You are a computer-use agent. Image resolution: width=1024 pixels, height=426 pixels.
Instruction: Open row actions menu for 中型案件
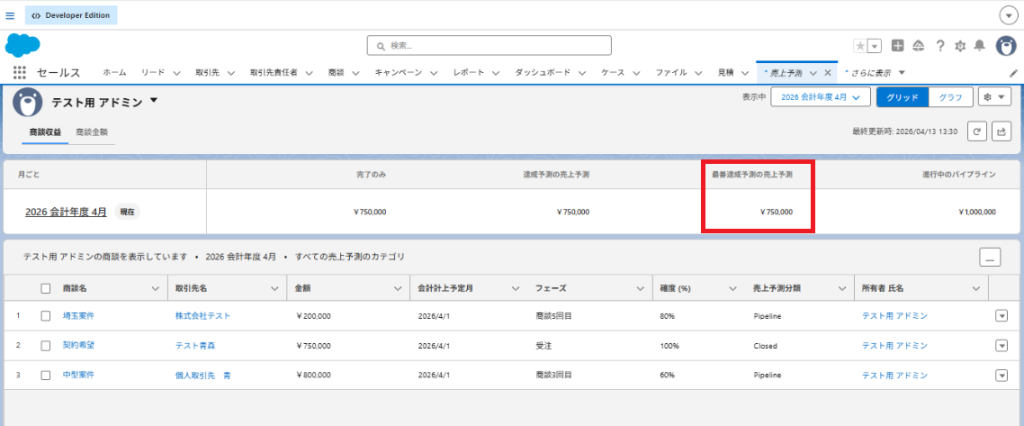coord(1001,375)
